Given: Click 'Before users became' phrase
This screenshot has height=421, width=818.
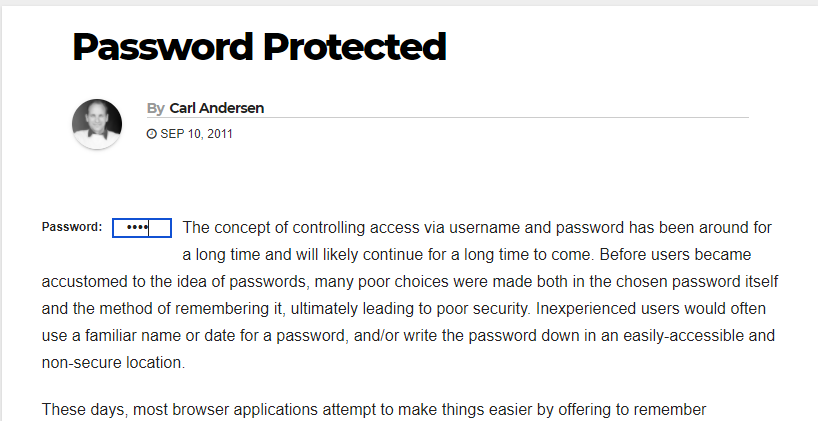Looking at the screenshot, I should click(x=675, y=255).
